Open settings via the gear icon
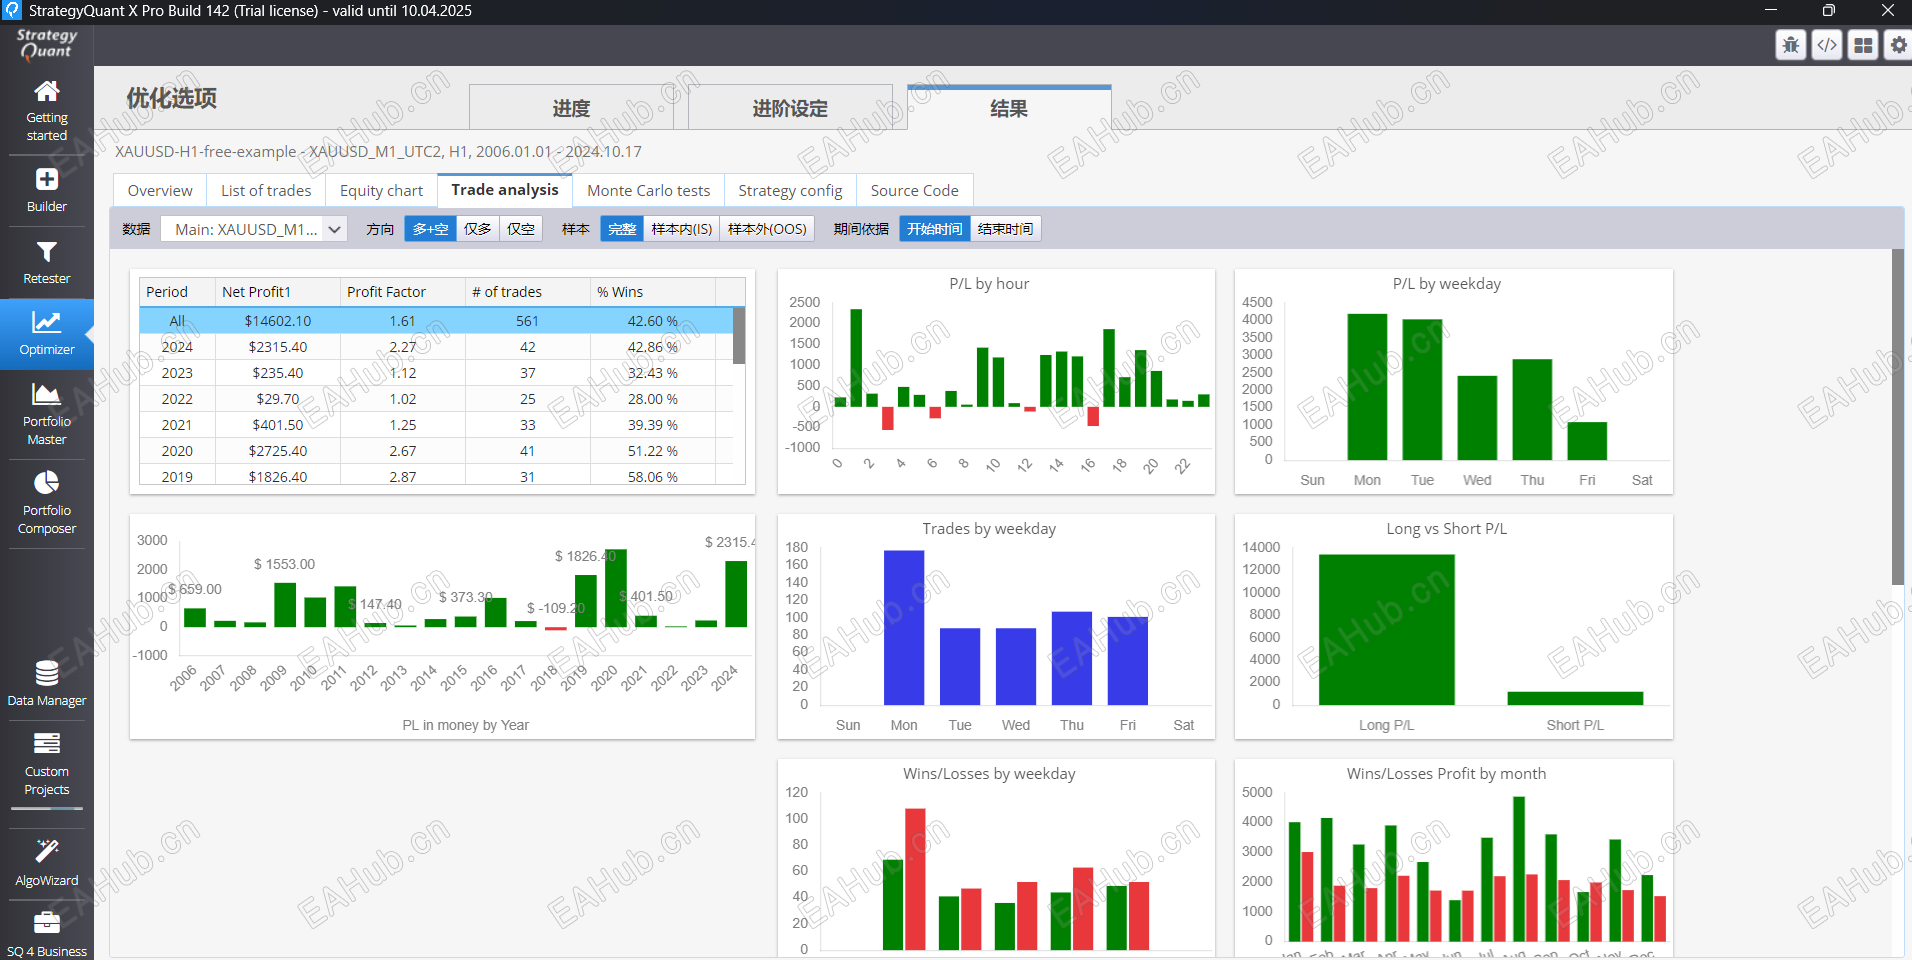 [x=1898, y=45]
